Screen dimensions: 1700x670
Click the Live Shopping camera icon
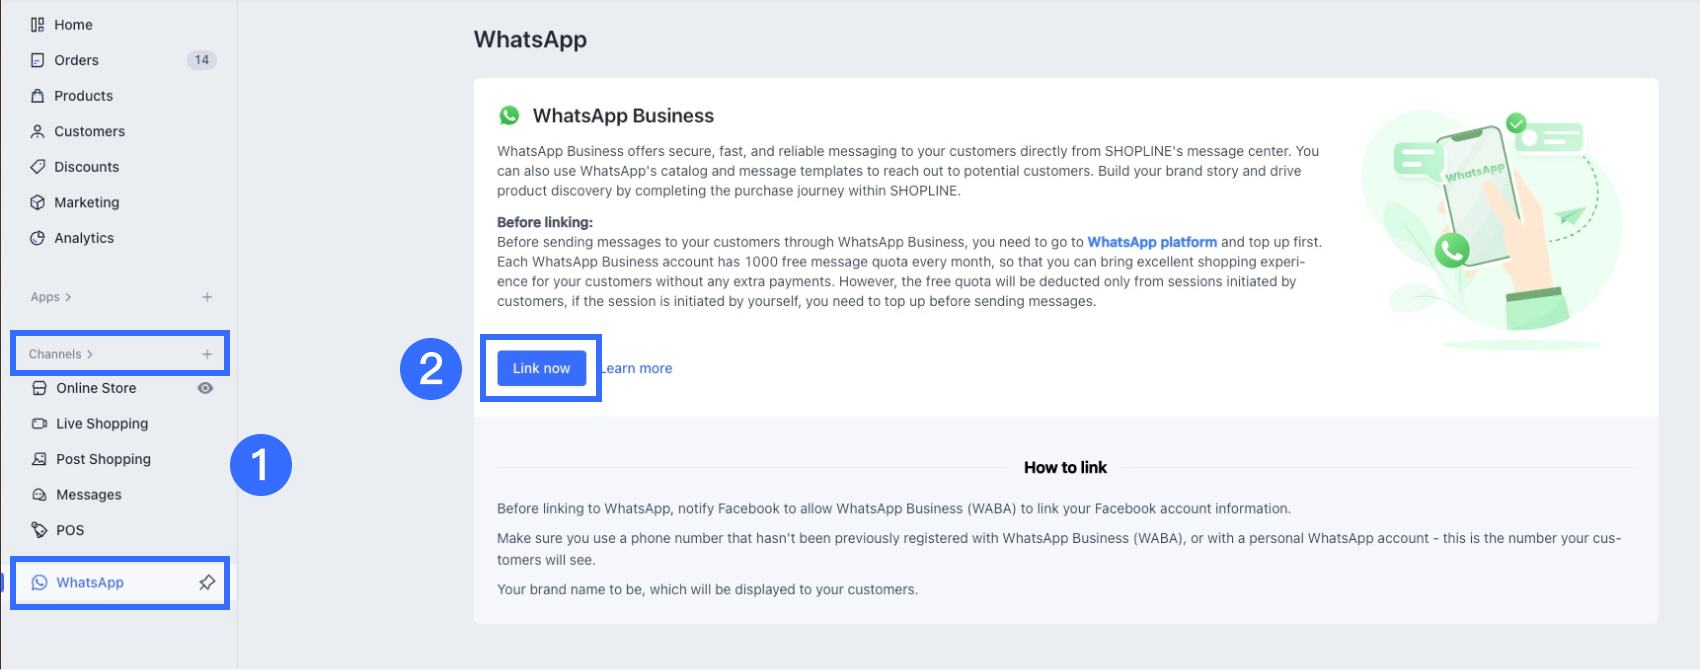(39, 424)
